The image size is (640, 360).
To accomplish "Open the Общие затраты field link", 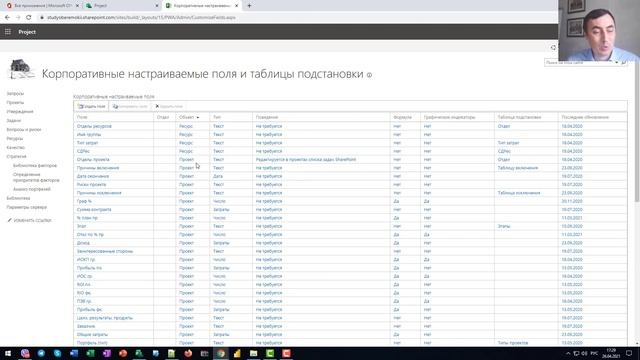I will 92,334.
